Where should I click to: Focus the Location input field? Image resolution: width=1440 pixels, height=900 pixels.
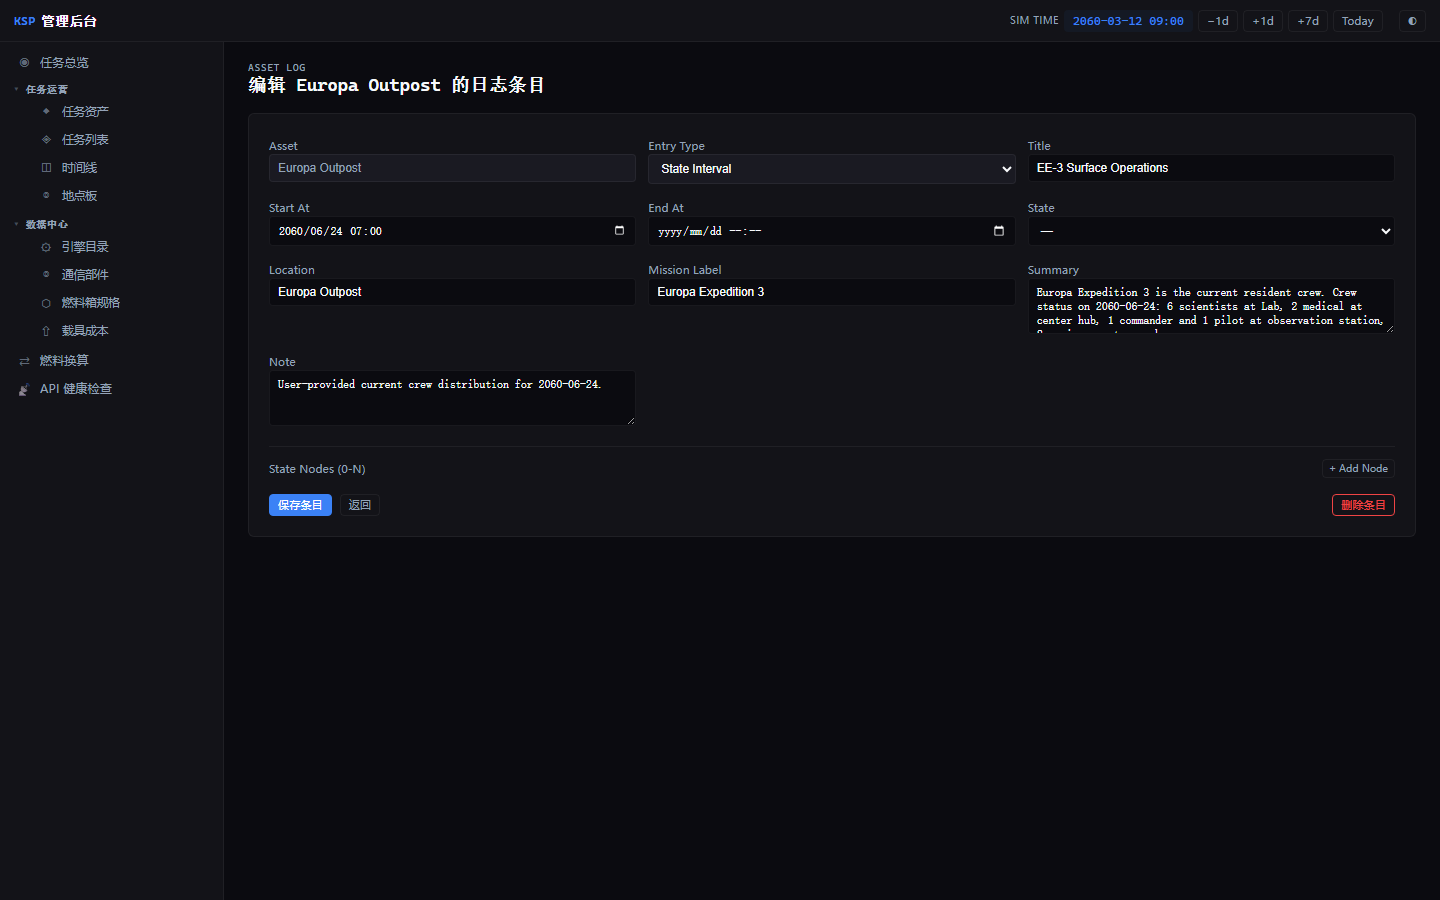[452, 292]
